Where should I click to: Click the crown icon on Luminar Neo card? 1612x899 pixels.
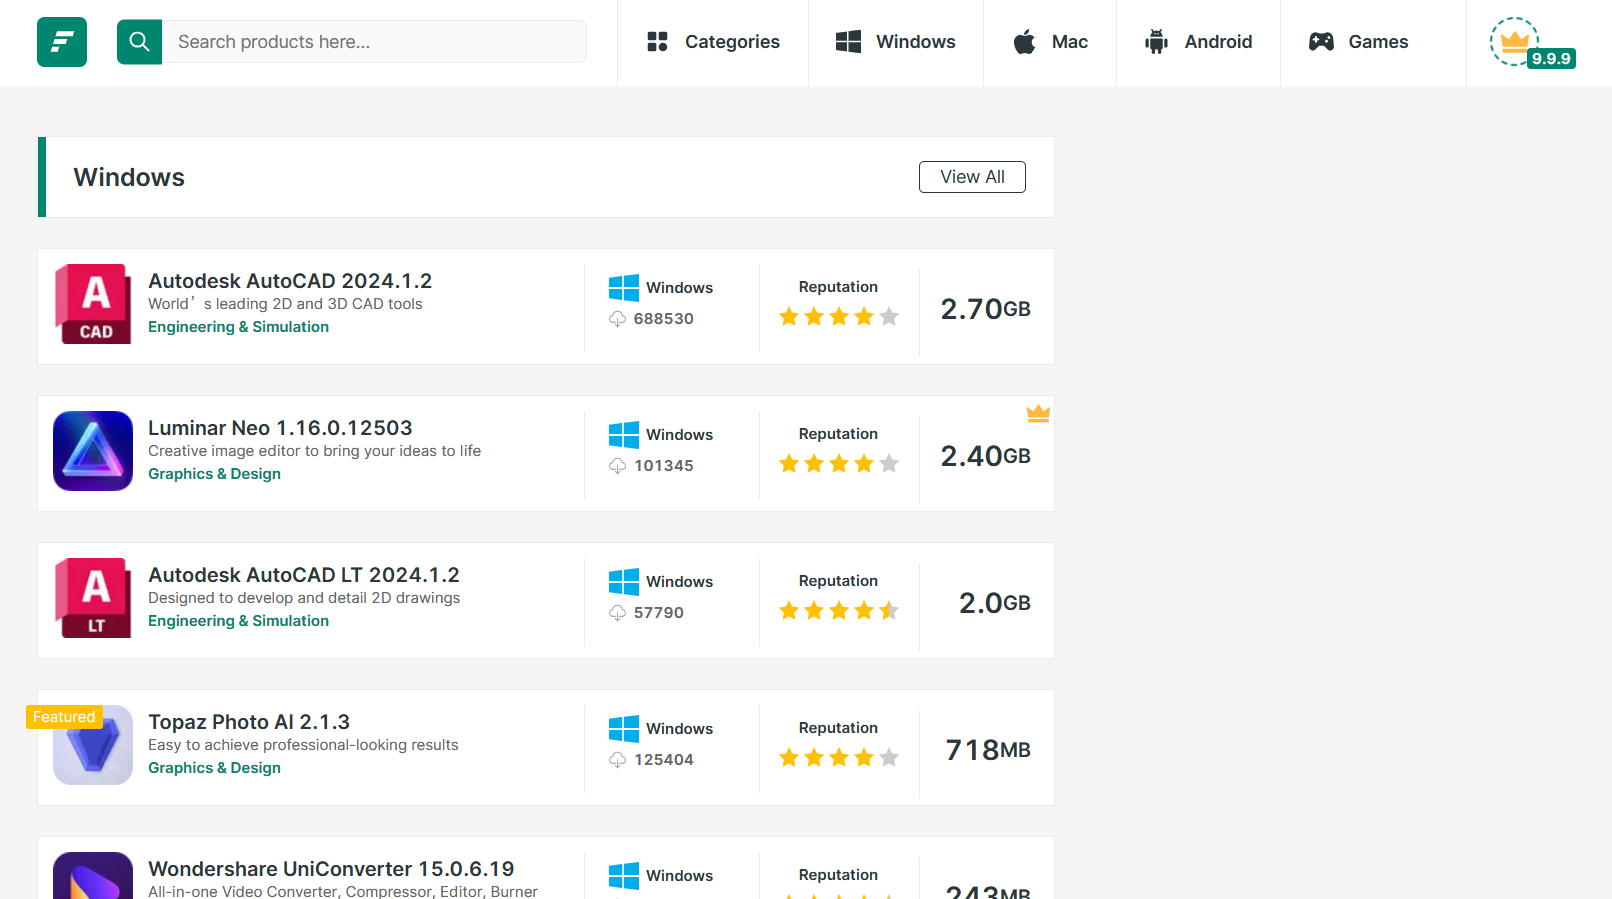[x=1038, y=413]
